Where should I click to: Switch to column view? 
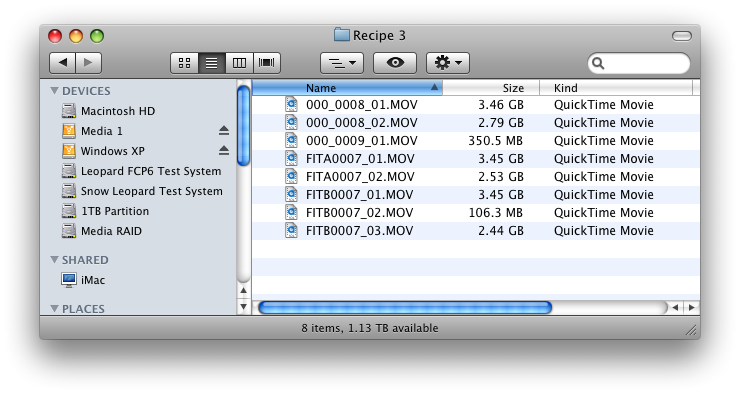(x=239, y=63)
